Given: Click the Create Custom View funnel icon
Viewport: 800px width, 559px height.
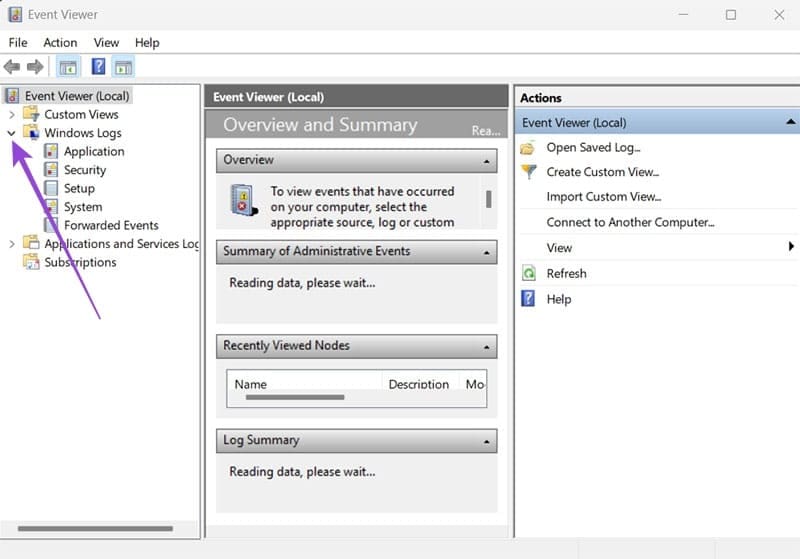Looking at the screenshot, I should point(528,172).
